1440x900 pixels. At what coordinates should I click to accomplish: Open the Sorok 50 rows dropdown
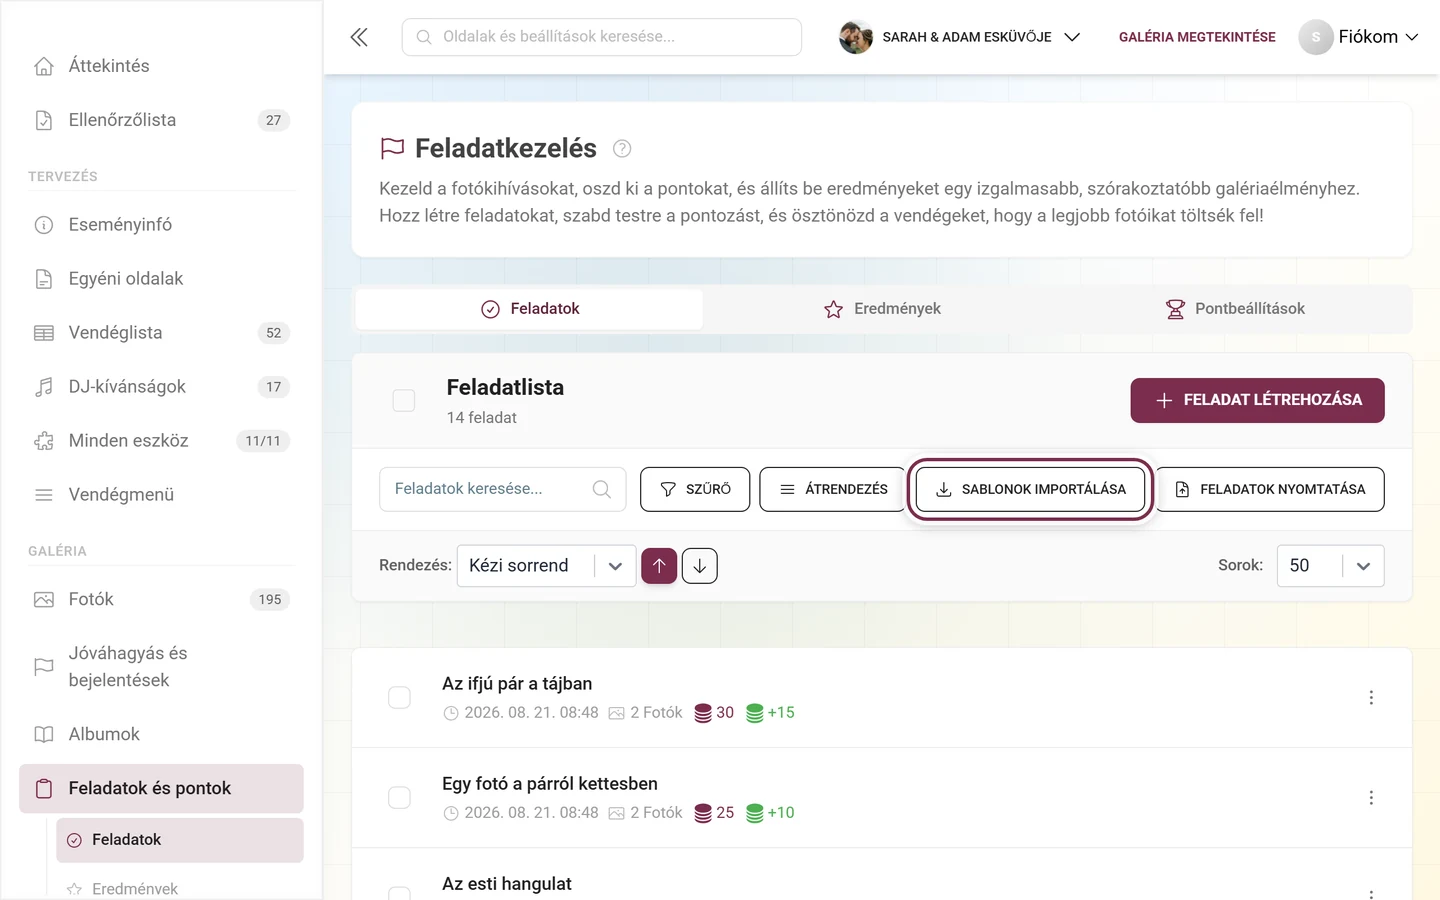tap(1330, 566)
